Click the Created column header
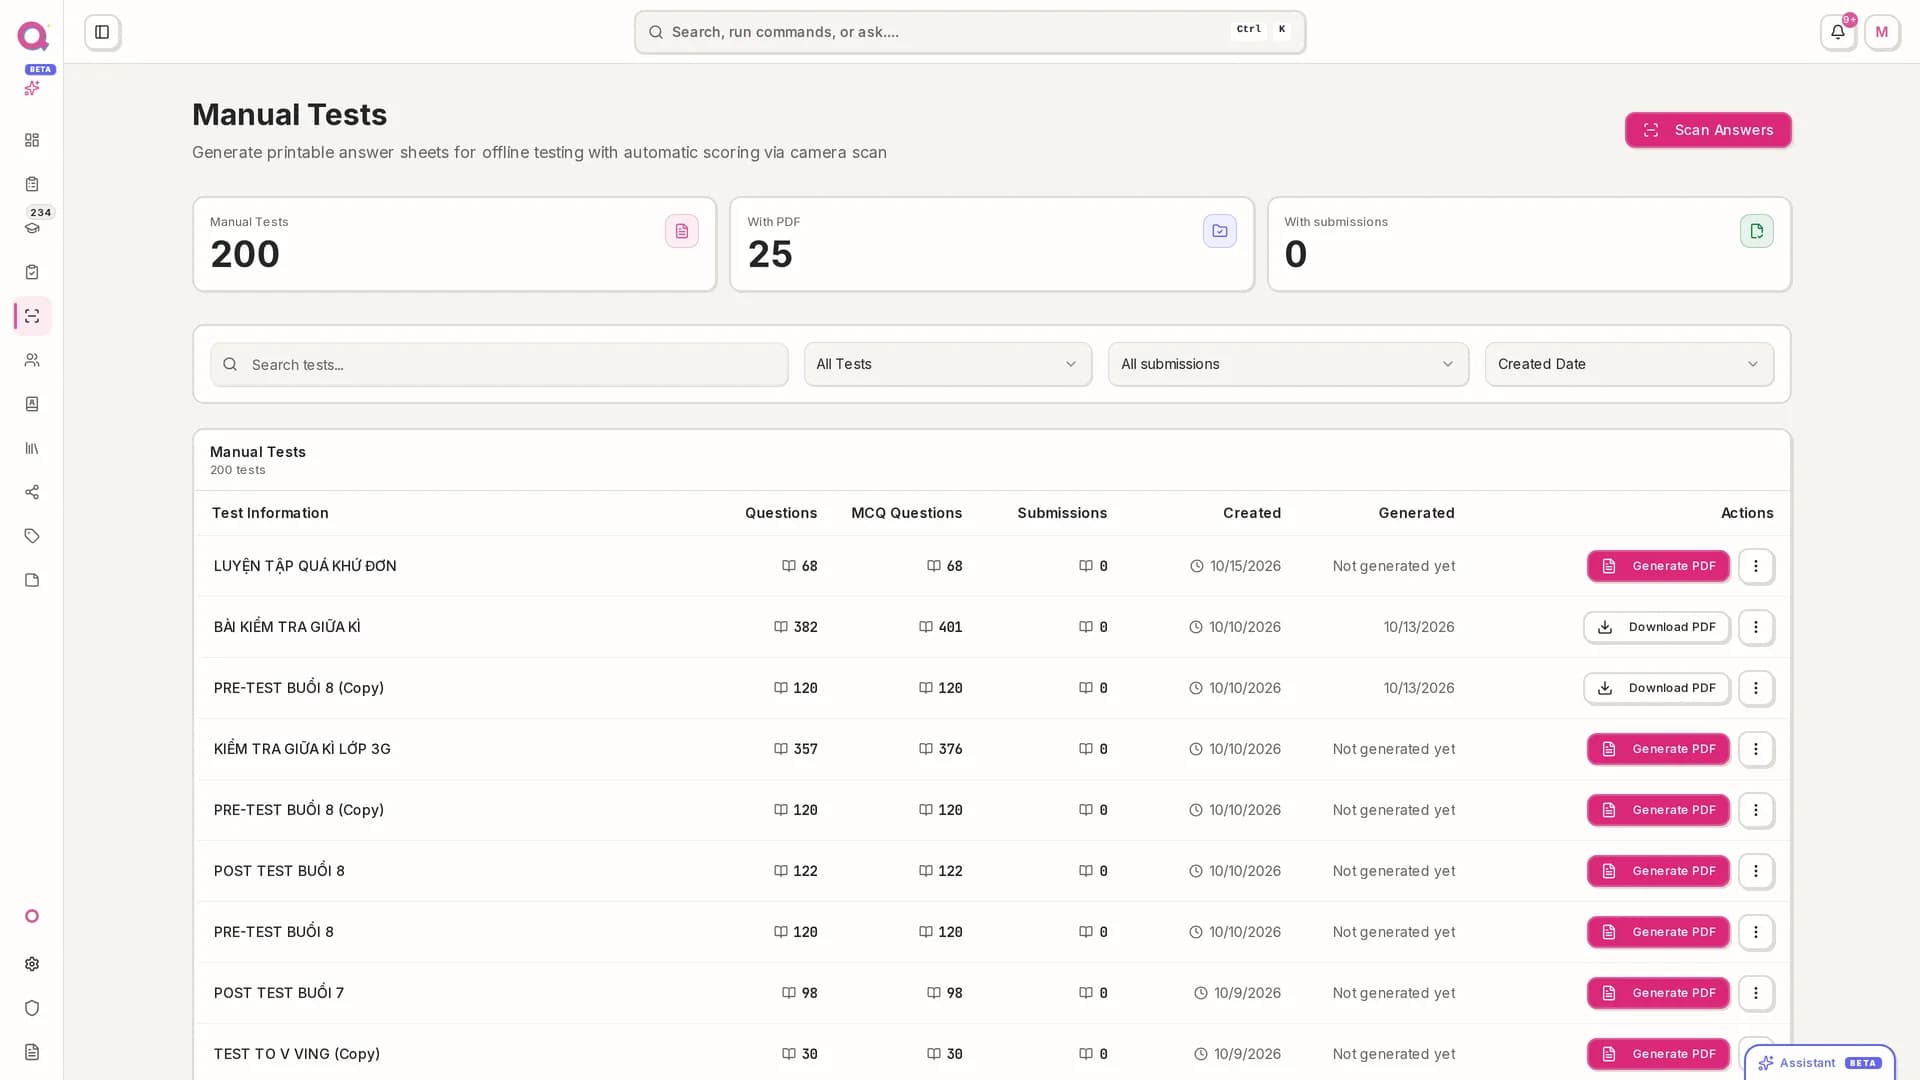1920x1080 pixels. pyautogui.click(x=1251, y=513)
